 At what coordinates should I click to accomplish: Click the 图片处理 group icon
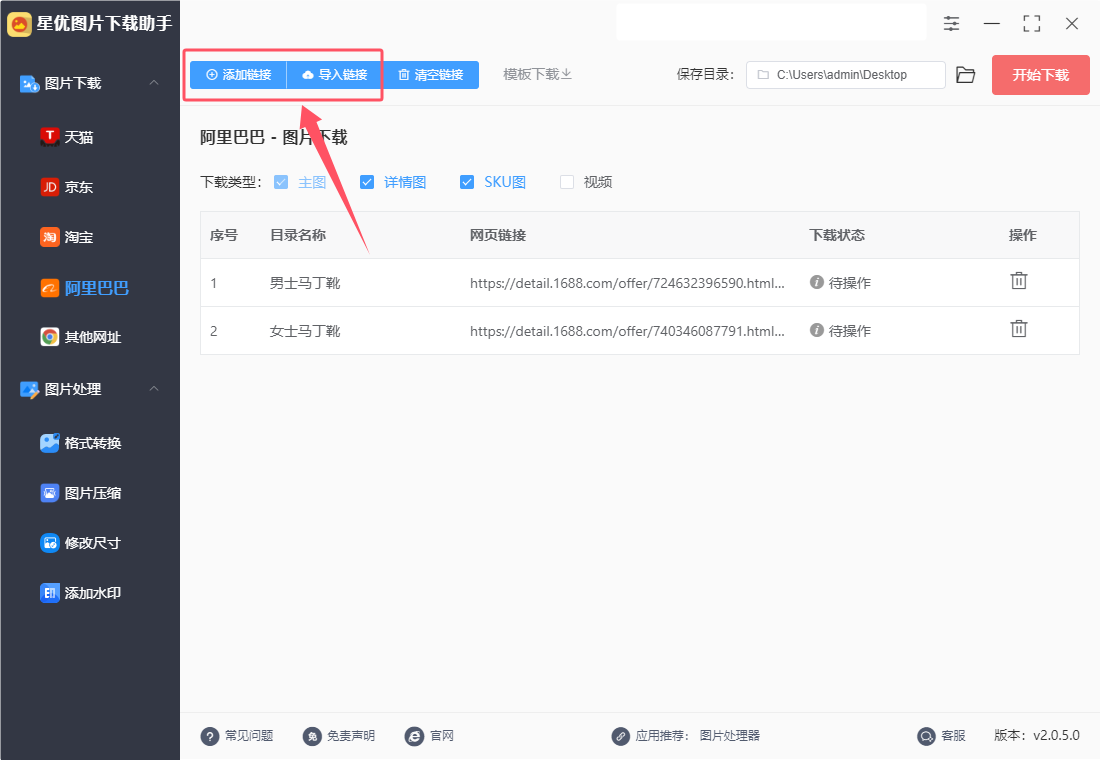click(x=29, y=389)
